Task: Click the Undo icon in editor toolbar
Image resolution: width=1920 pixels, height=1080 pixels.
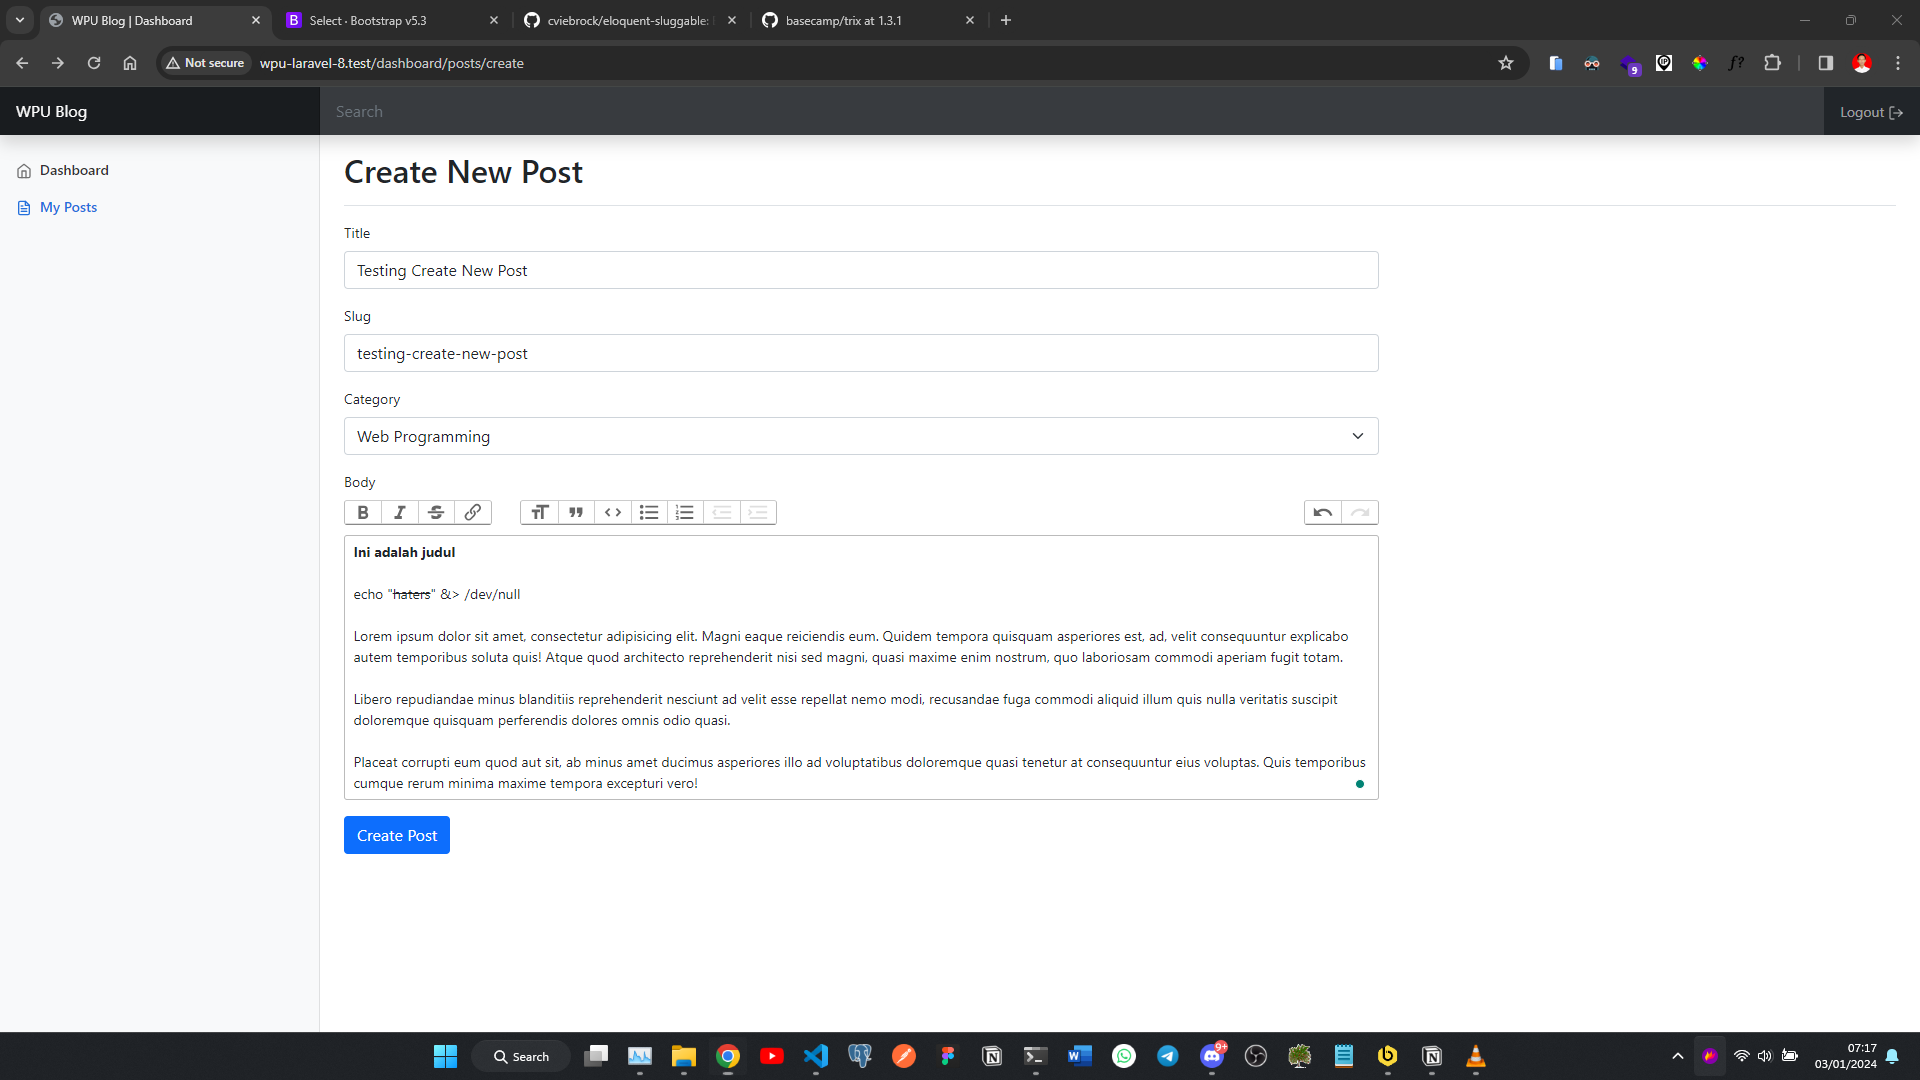Action: pos(1323,512)
